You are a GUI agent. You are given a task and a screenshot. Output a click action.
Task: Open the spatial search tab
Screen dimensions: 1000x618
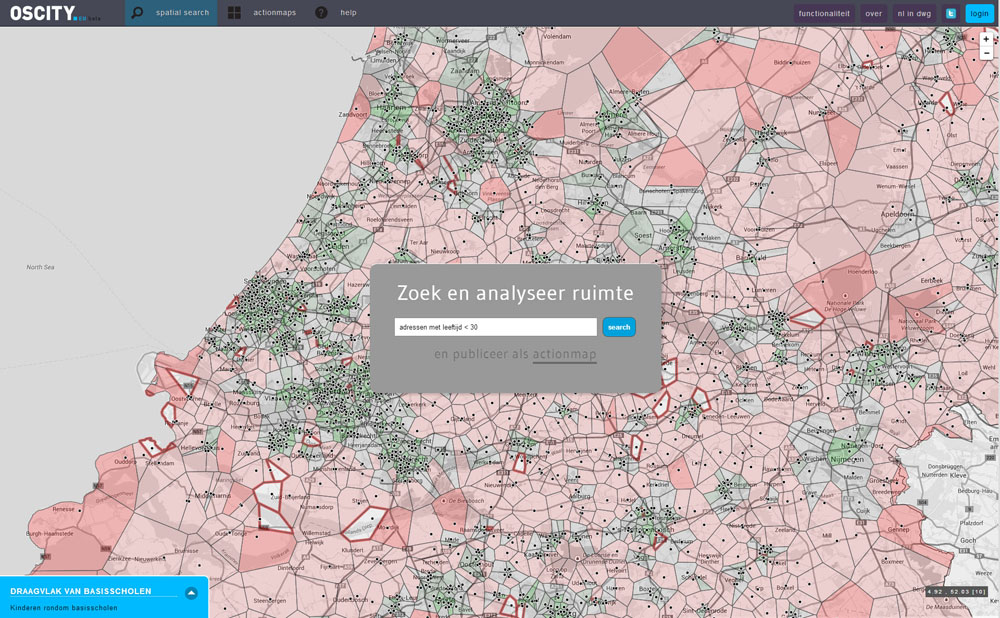tap(171, 13)
